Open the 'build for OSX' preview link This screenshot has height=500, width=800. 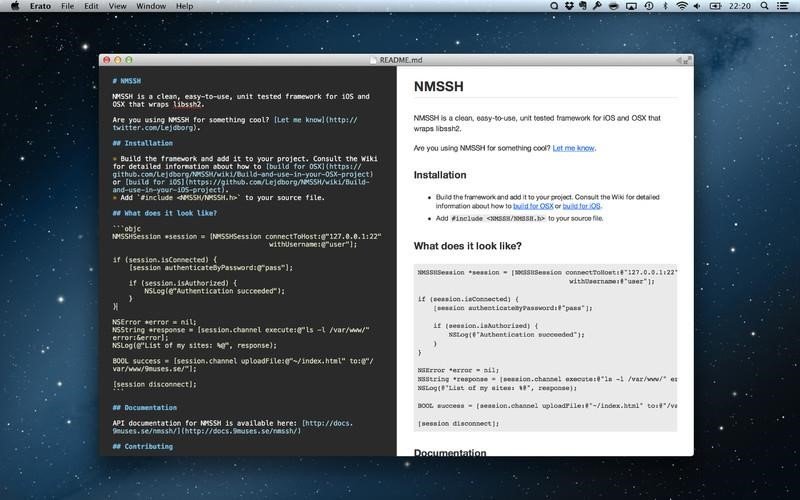click(x=533, y=206)
